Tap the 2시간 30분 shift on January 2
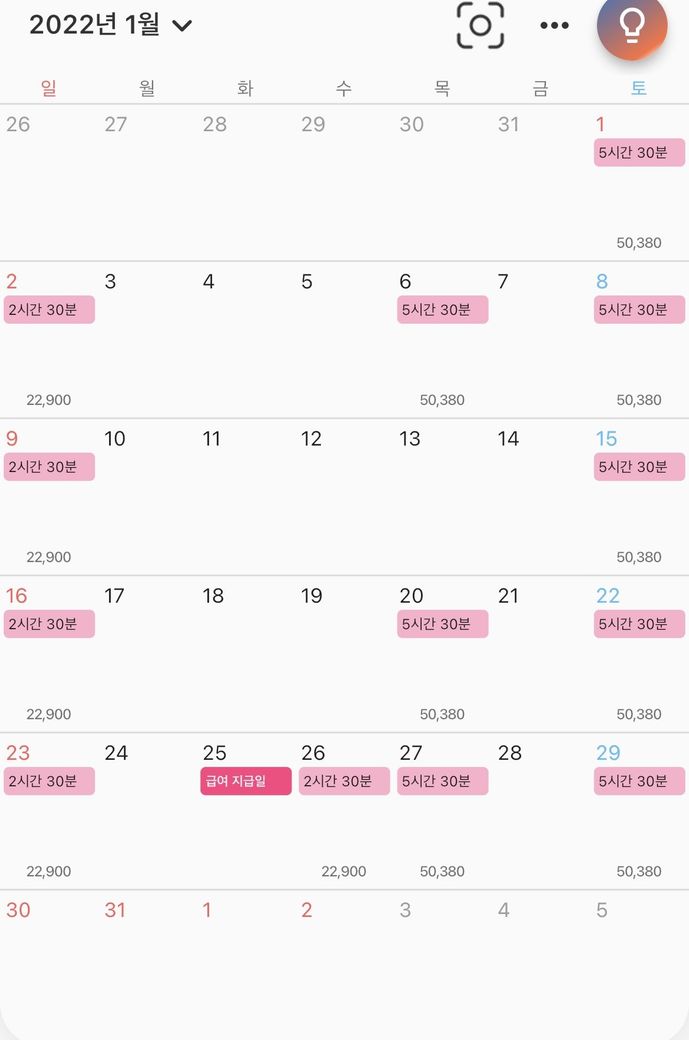 pos(49,310)
